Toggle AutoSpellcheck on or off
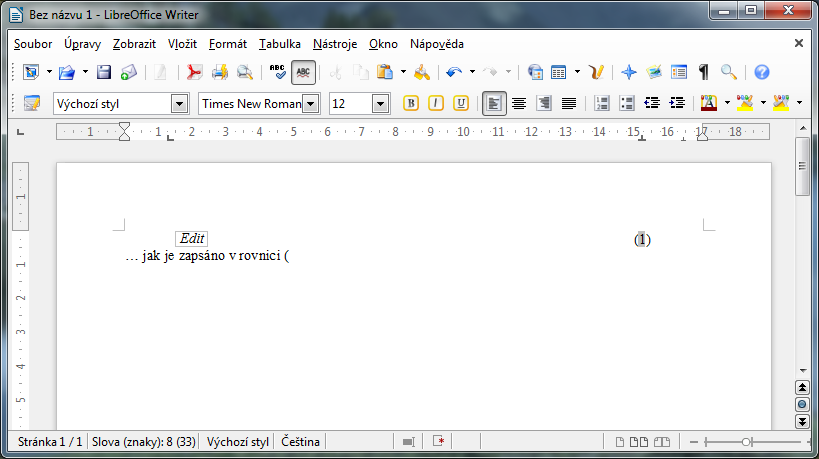This screenshot has width=819, height=459. pyautogui.click(x=303, y=72)
